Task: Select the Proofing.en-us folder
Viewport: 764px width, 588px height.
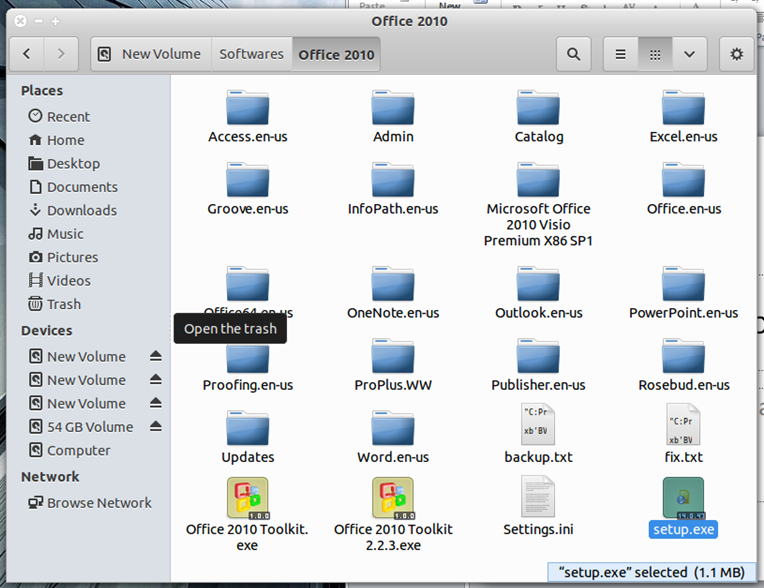Action: pyautogui.click(x=248, y=360)
